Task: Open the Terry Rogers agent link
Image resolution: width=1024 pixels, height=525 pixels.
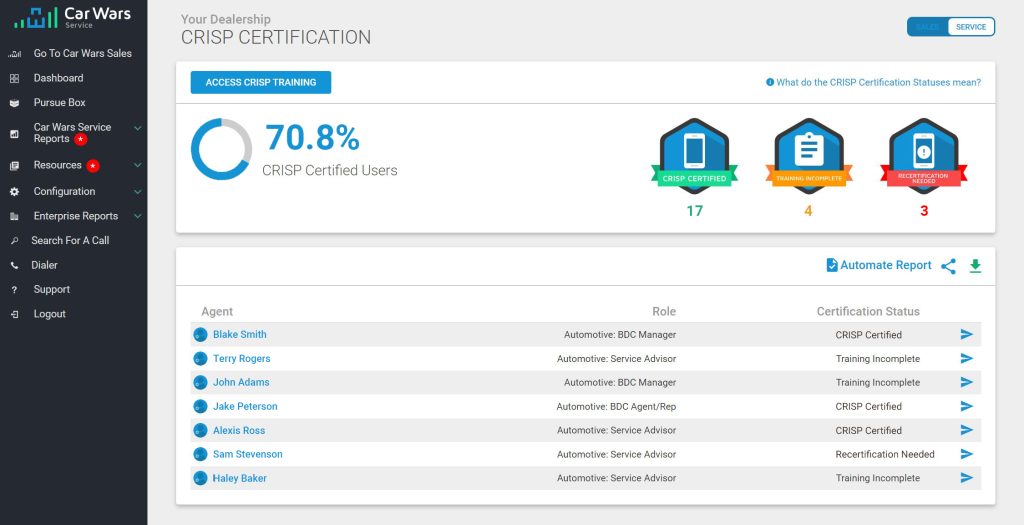Action: click(x=242, y=358)
